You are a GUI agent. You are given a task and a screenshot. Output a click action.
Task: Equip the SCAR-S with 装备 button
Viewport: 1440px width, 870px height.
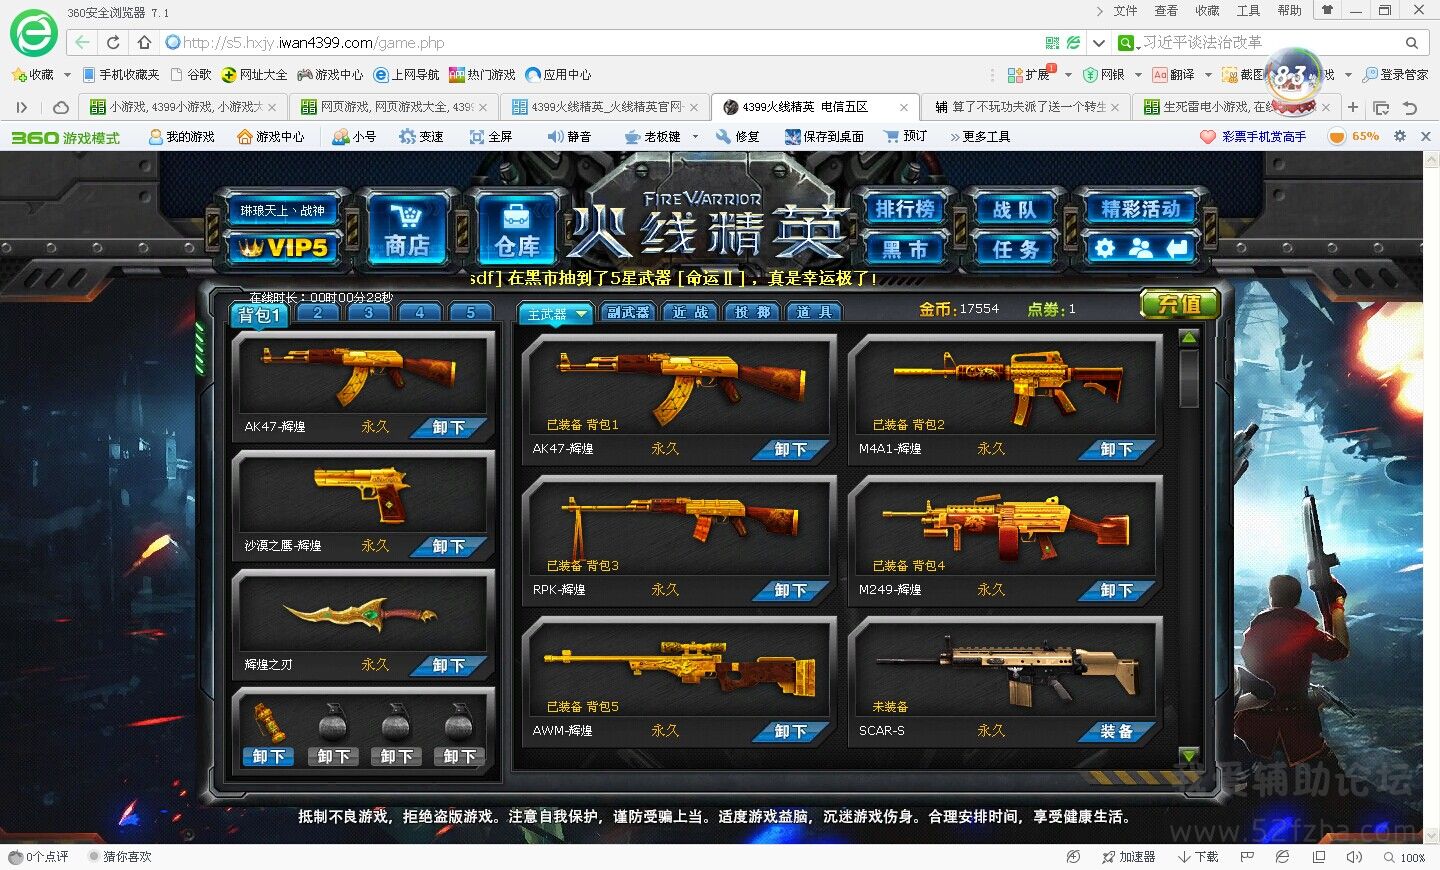click(x=1116, y=732)
